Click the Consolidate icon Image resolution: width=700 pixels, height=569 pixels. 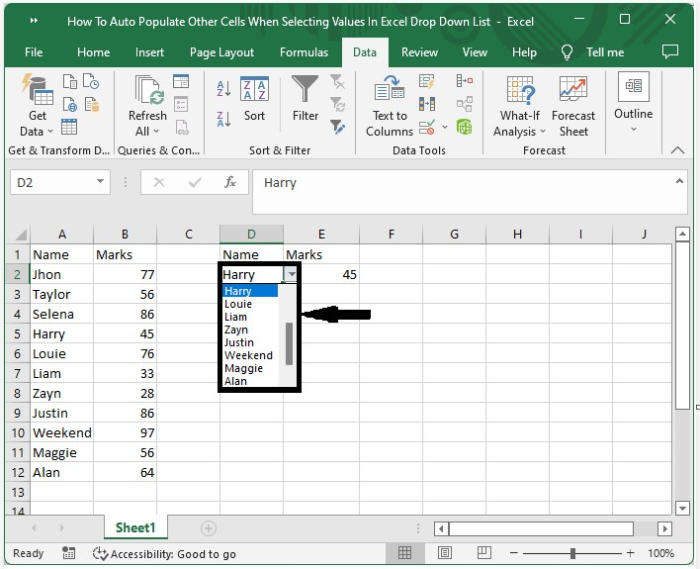click(x=464, y=81)
